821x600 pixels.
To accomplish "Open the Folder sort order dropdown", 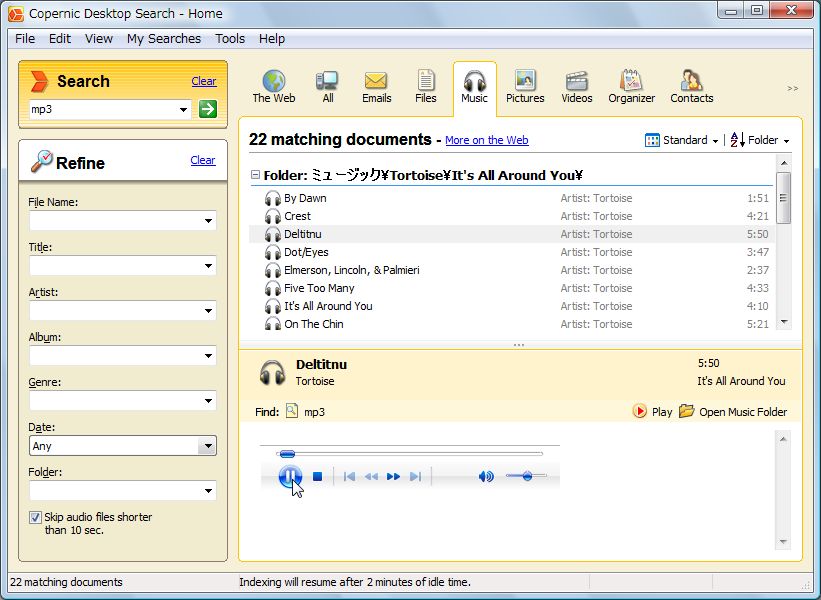I will click(760, 140).
